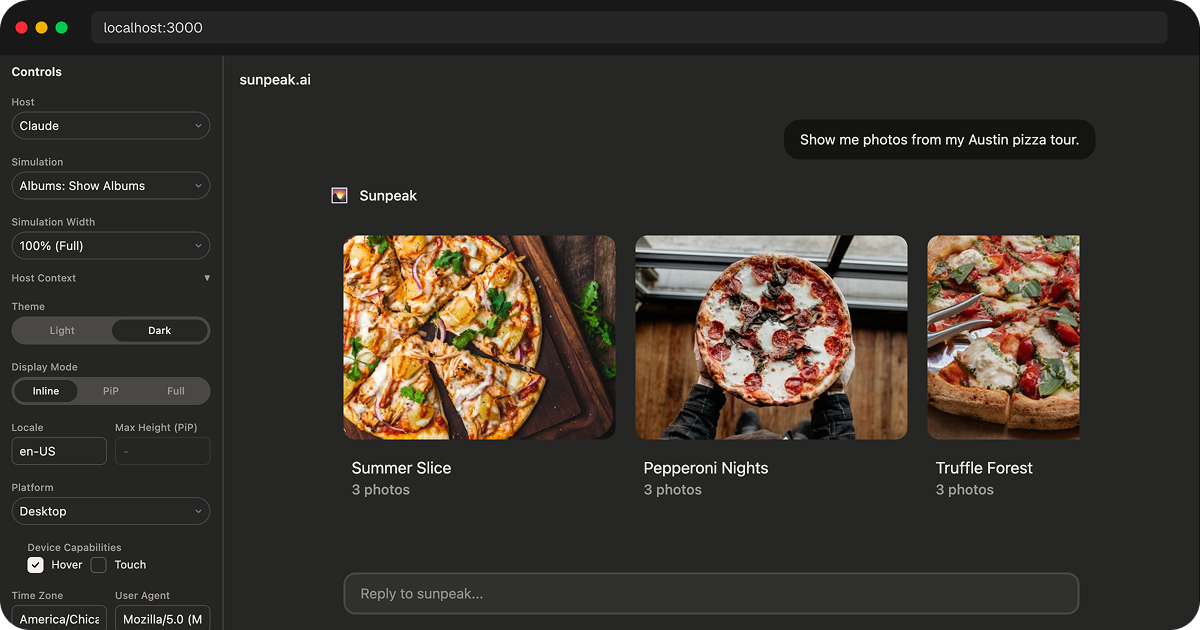The width and height of the screenshot is (1200, 630).
Task: Click the Reply to sunpeak input field
Action: click(711, 594)
